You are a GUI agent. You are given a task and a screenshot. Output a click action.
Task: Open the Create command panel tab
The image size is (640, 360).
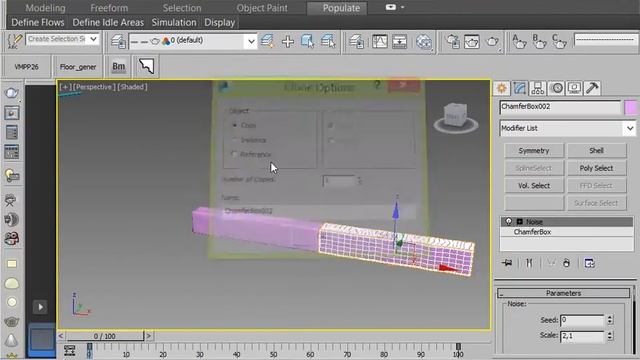(x=502, y=88)
